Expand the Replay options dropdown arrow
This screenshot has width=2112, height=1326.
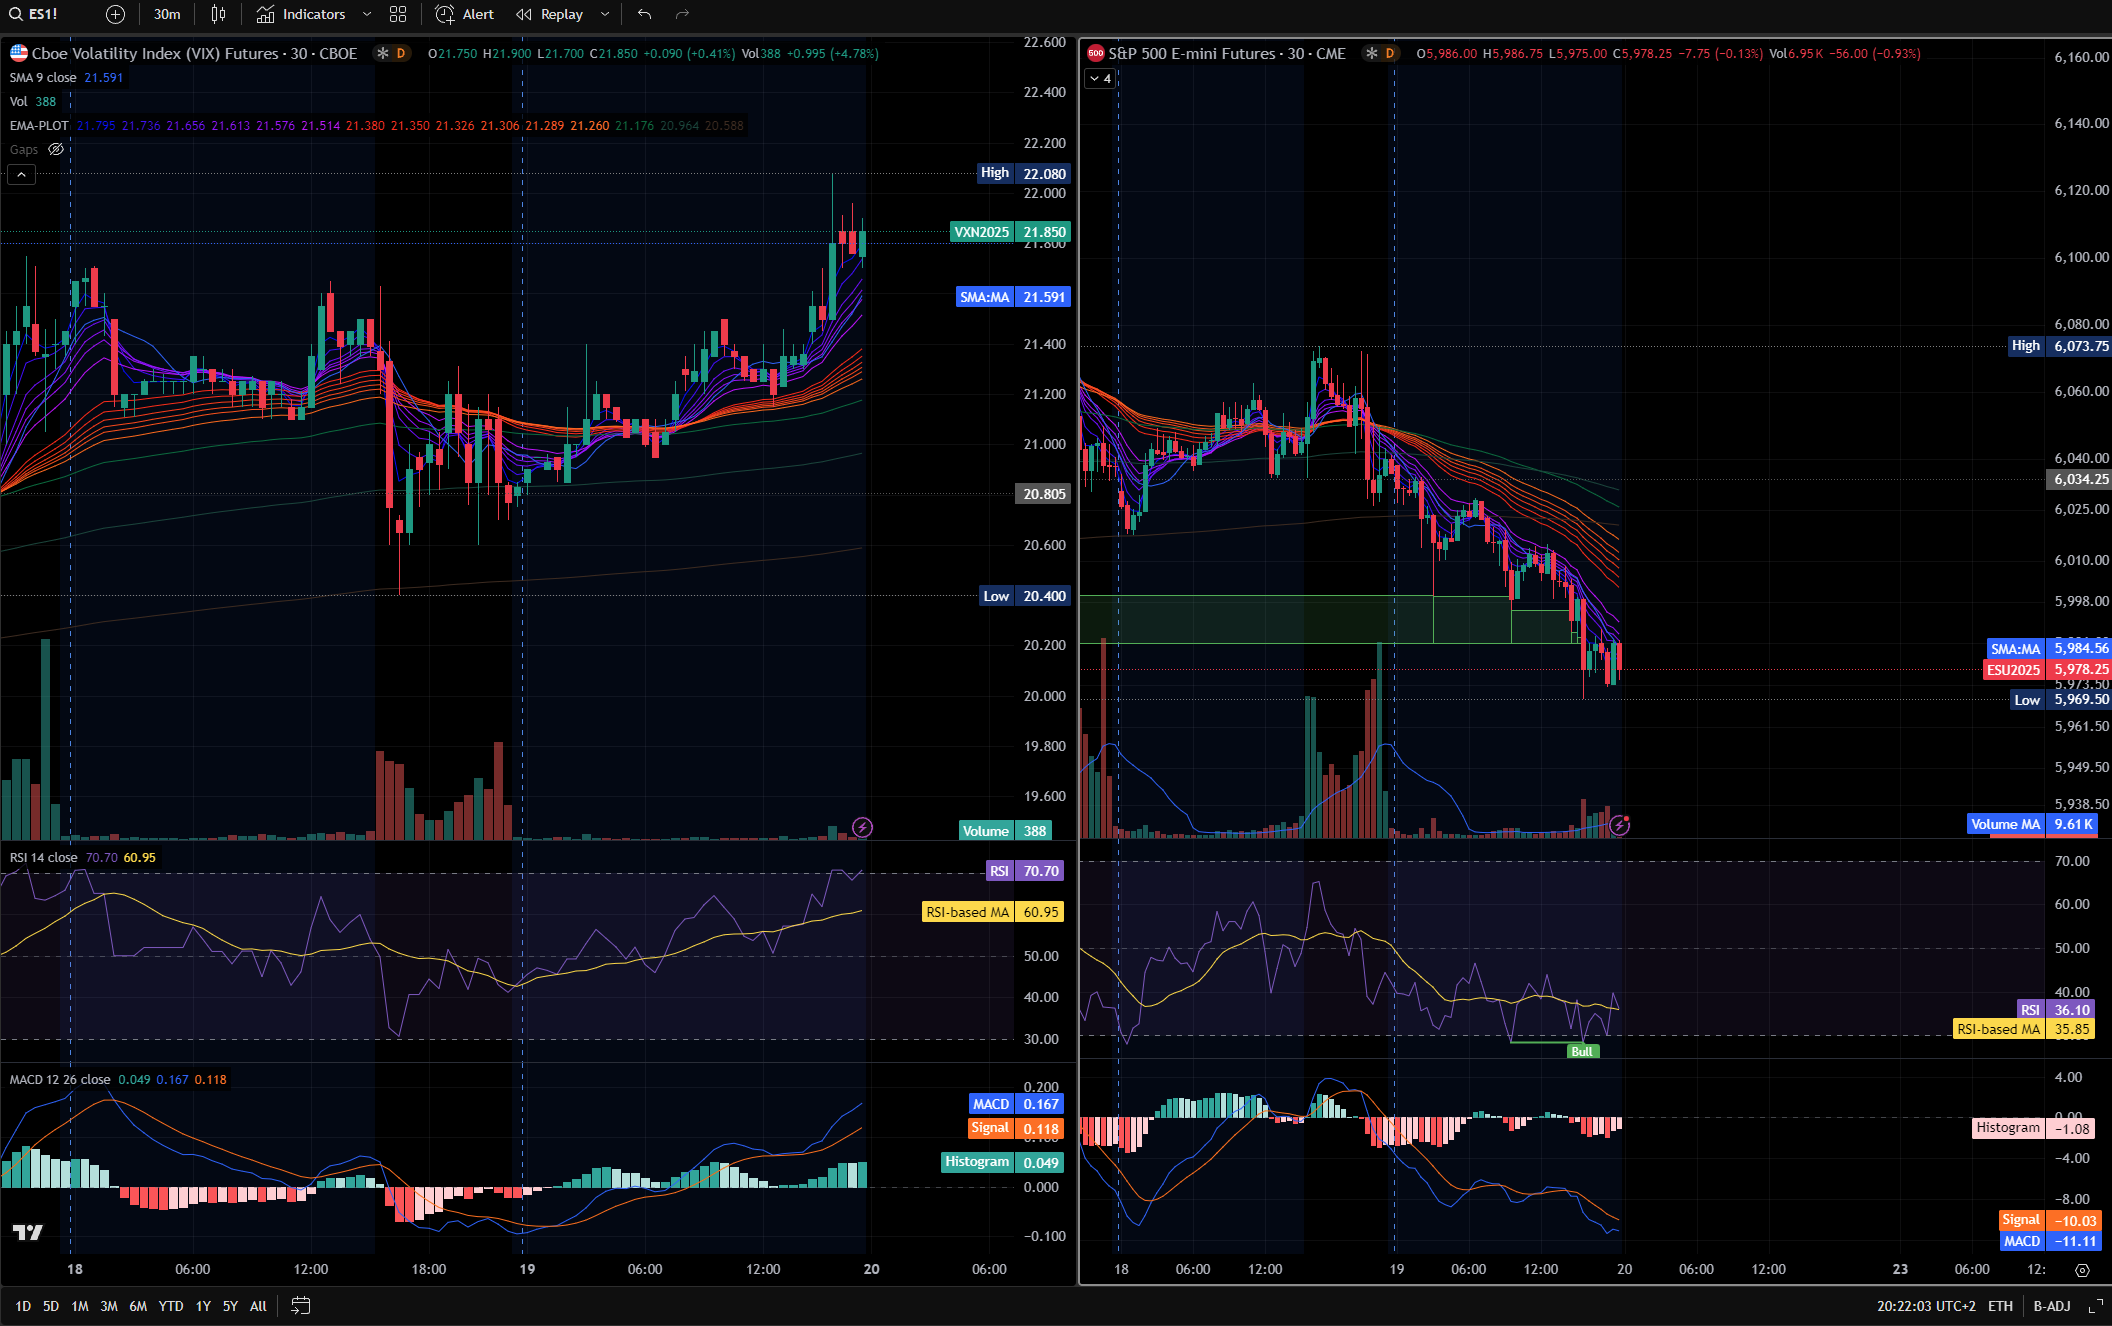(x=605, y=14)
